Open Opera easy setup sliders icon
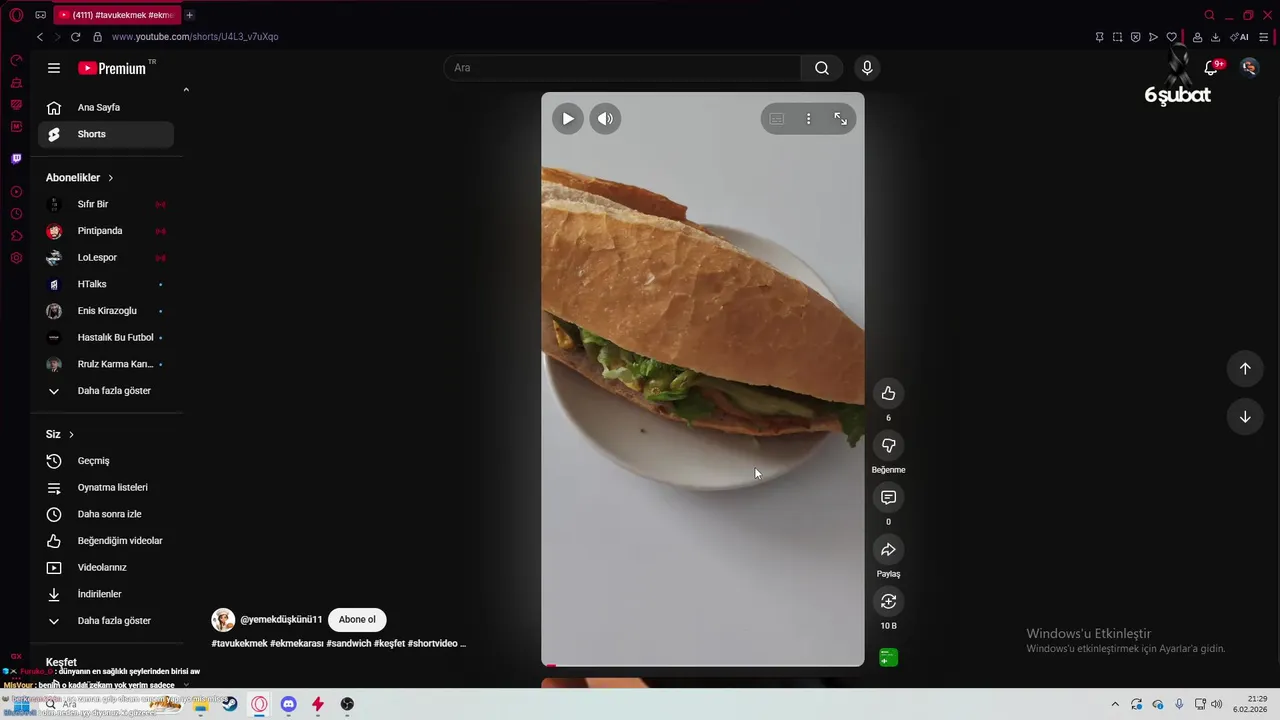 (1264, 37)
